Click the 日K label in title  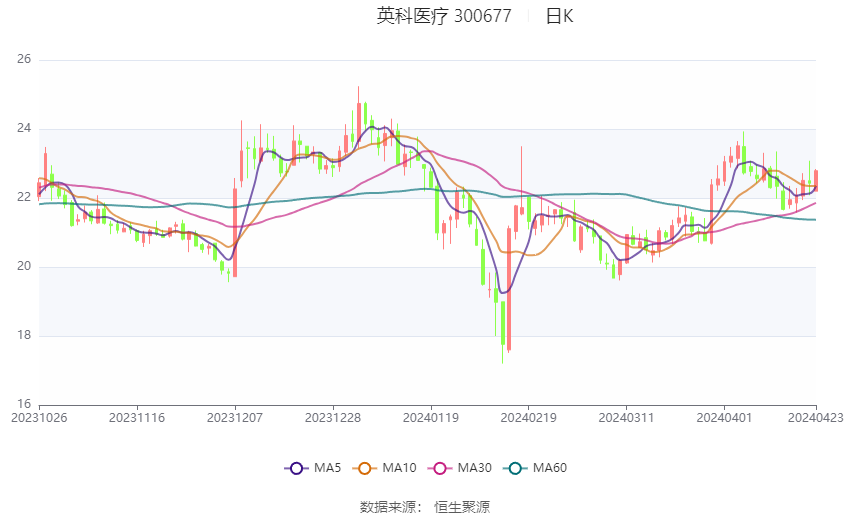(x=559, y=16)
